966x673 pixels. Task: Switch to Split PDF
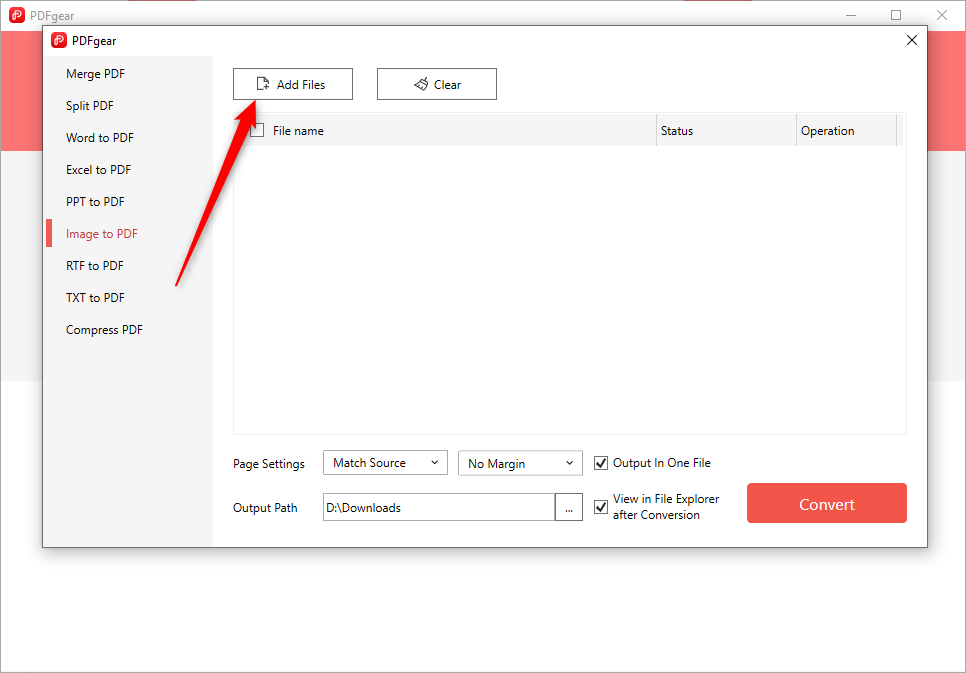90,106
